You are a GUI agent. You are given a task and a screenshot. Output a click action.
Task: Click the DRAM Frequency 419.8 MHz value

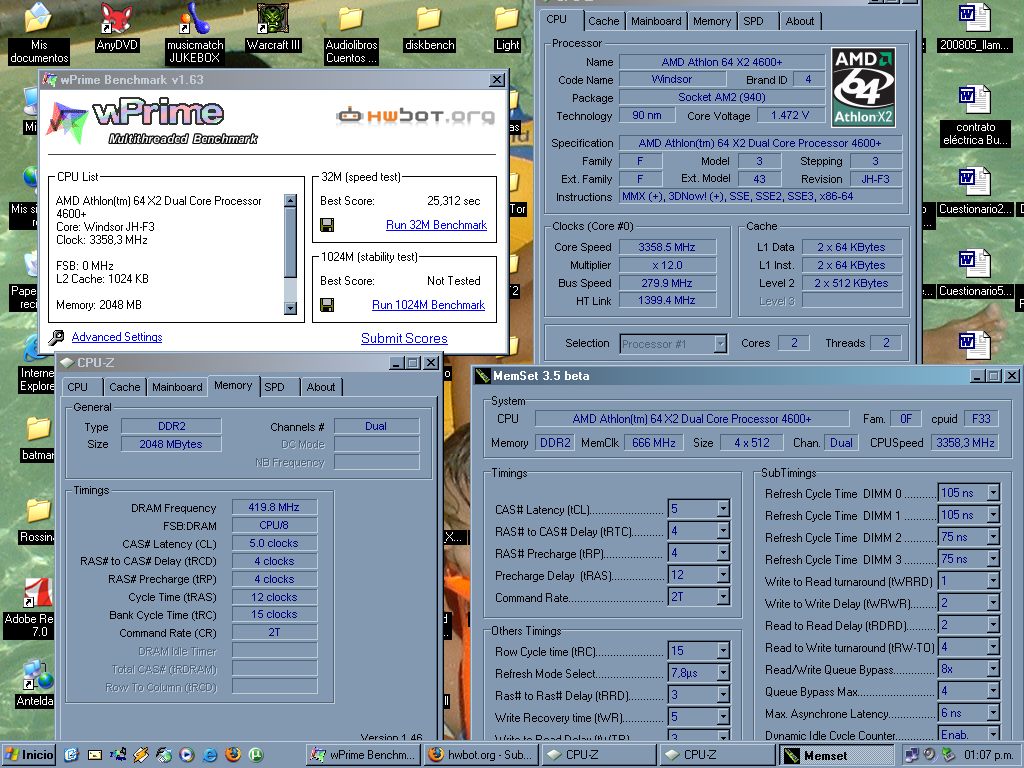[274, 507]
